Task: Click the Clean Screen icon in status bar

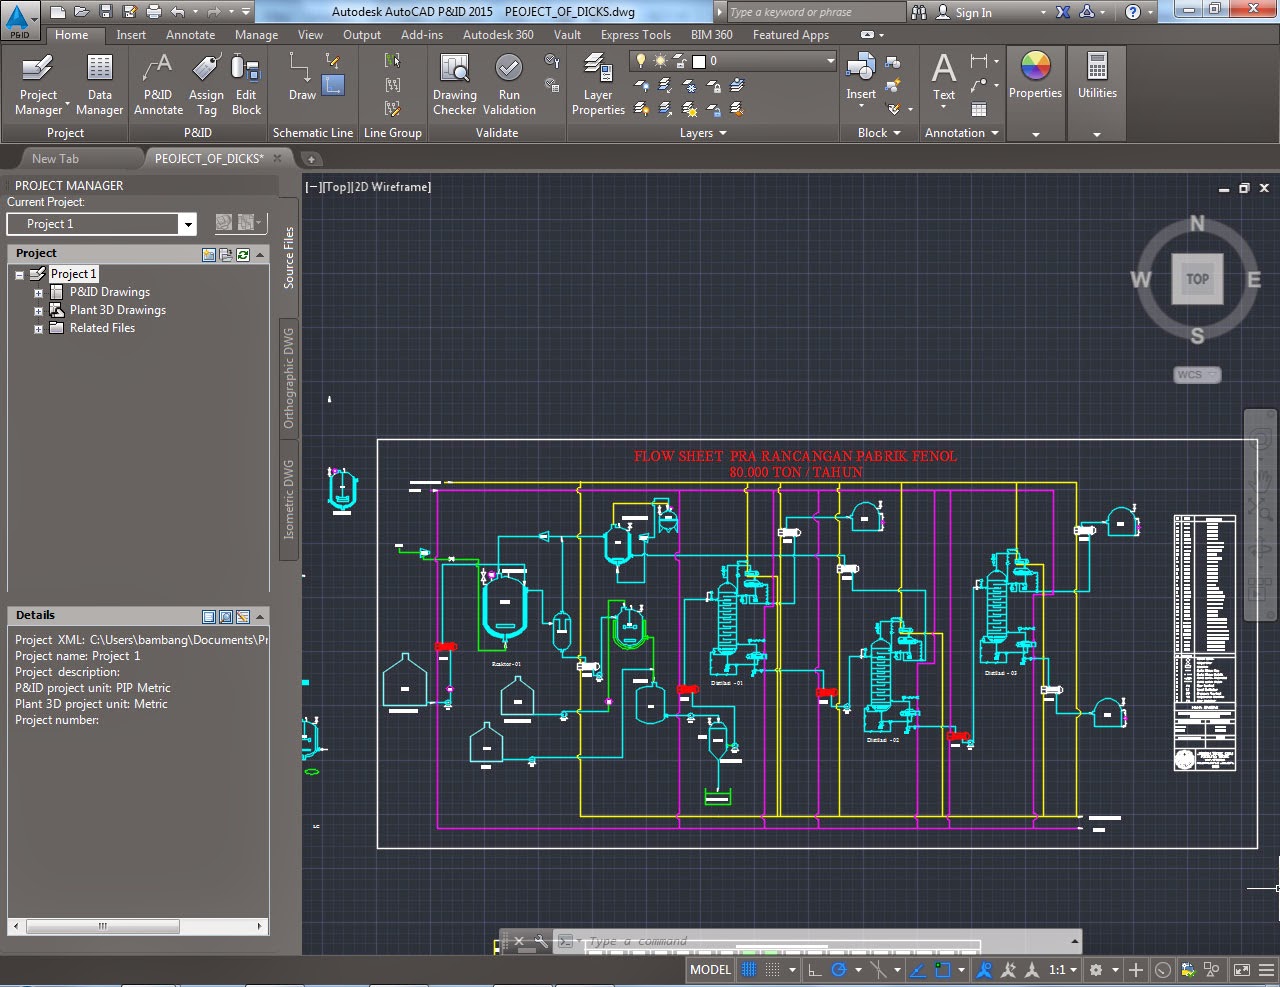Action: [x=1241, y=970]
